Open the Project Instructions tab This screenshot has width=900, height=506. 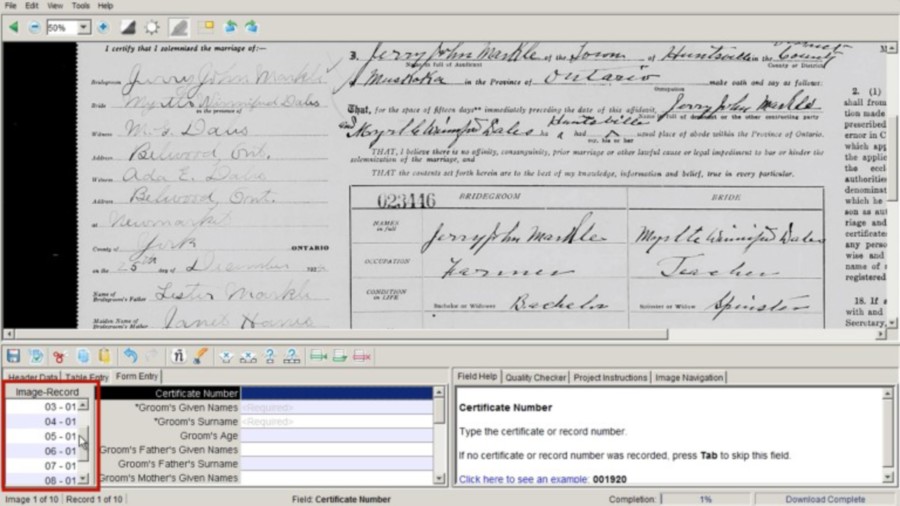point(610,377)
